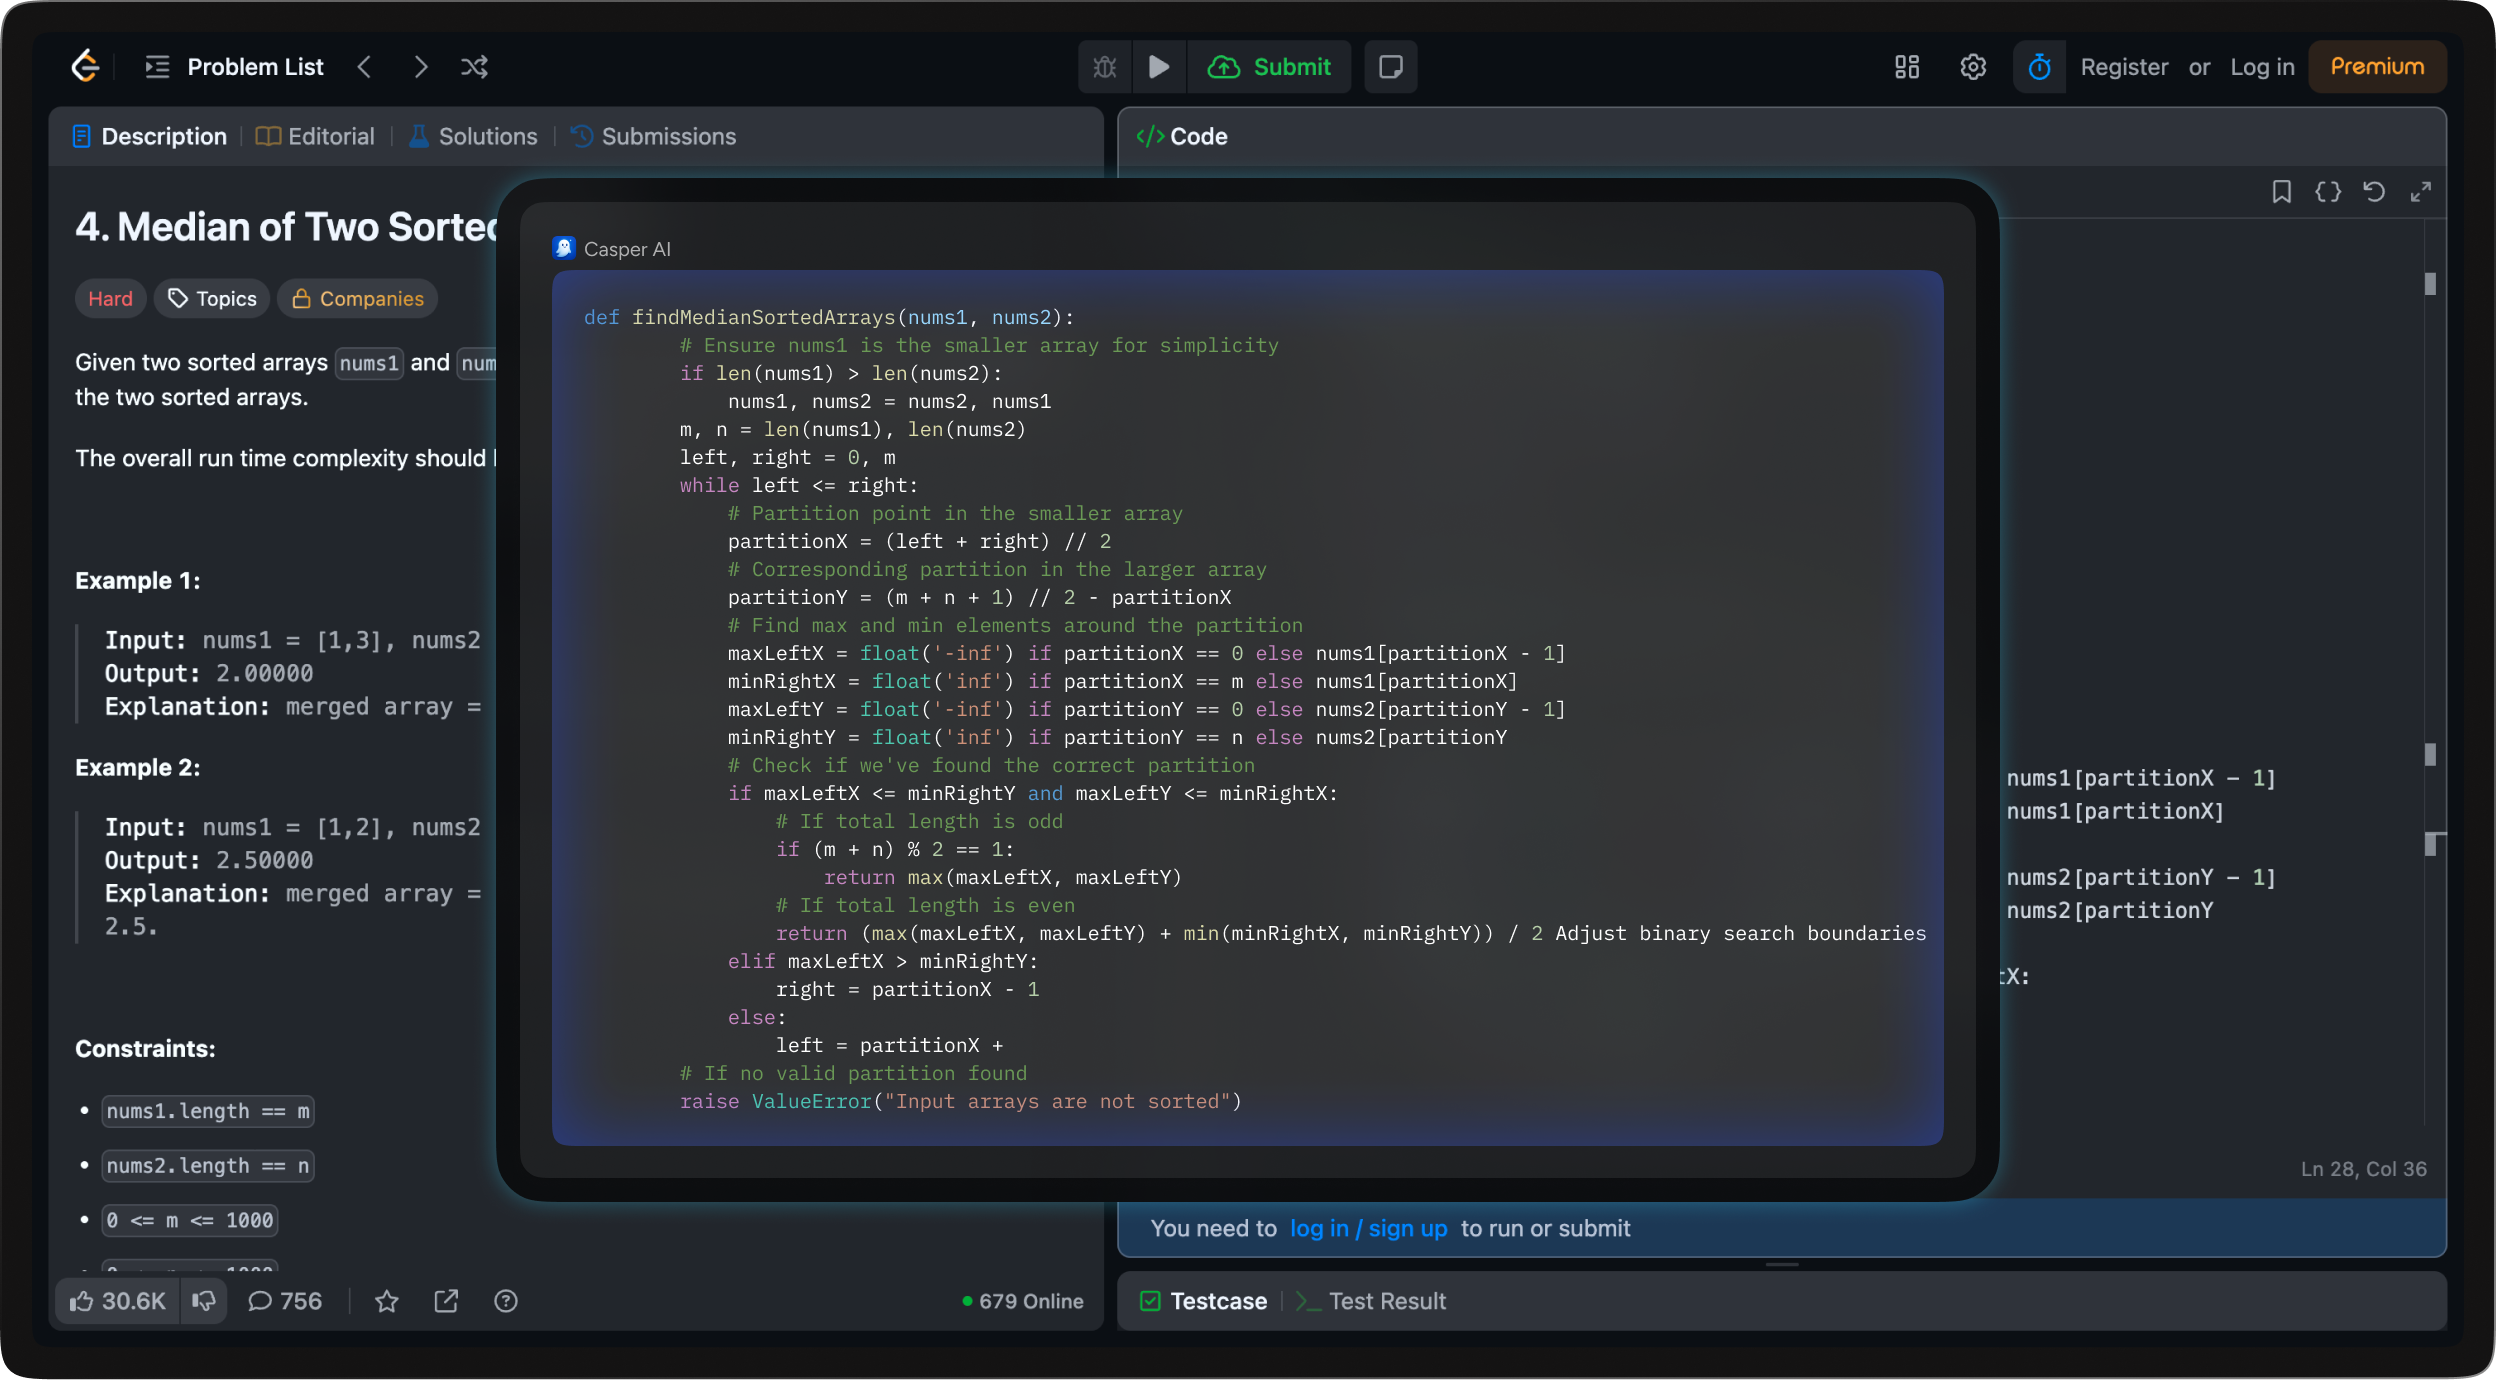Open the notes icon beside Submit
This screenshot has width=2496, height=1380.
click(1390, 67)
